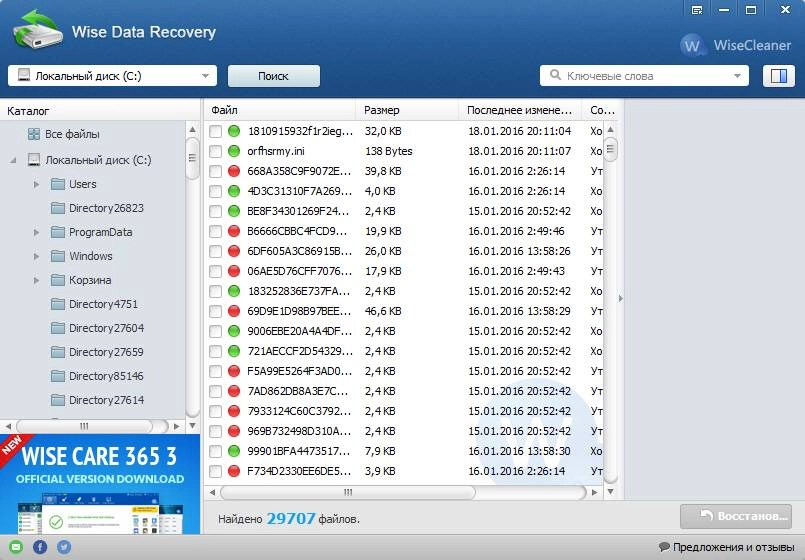Expand the side panel arrow right of file list
Image resolution: width=805 pixels, height=560 pixels.
click(x=621, y=298)
